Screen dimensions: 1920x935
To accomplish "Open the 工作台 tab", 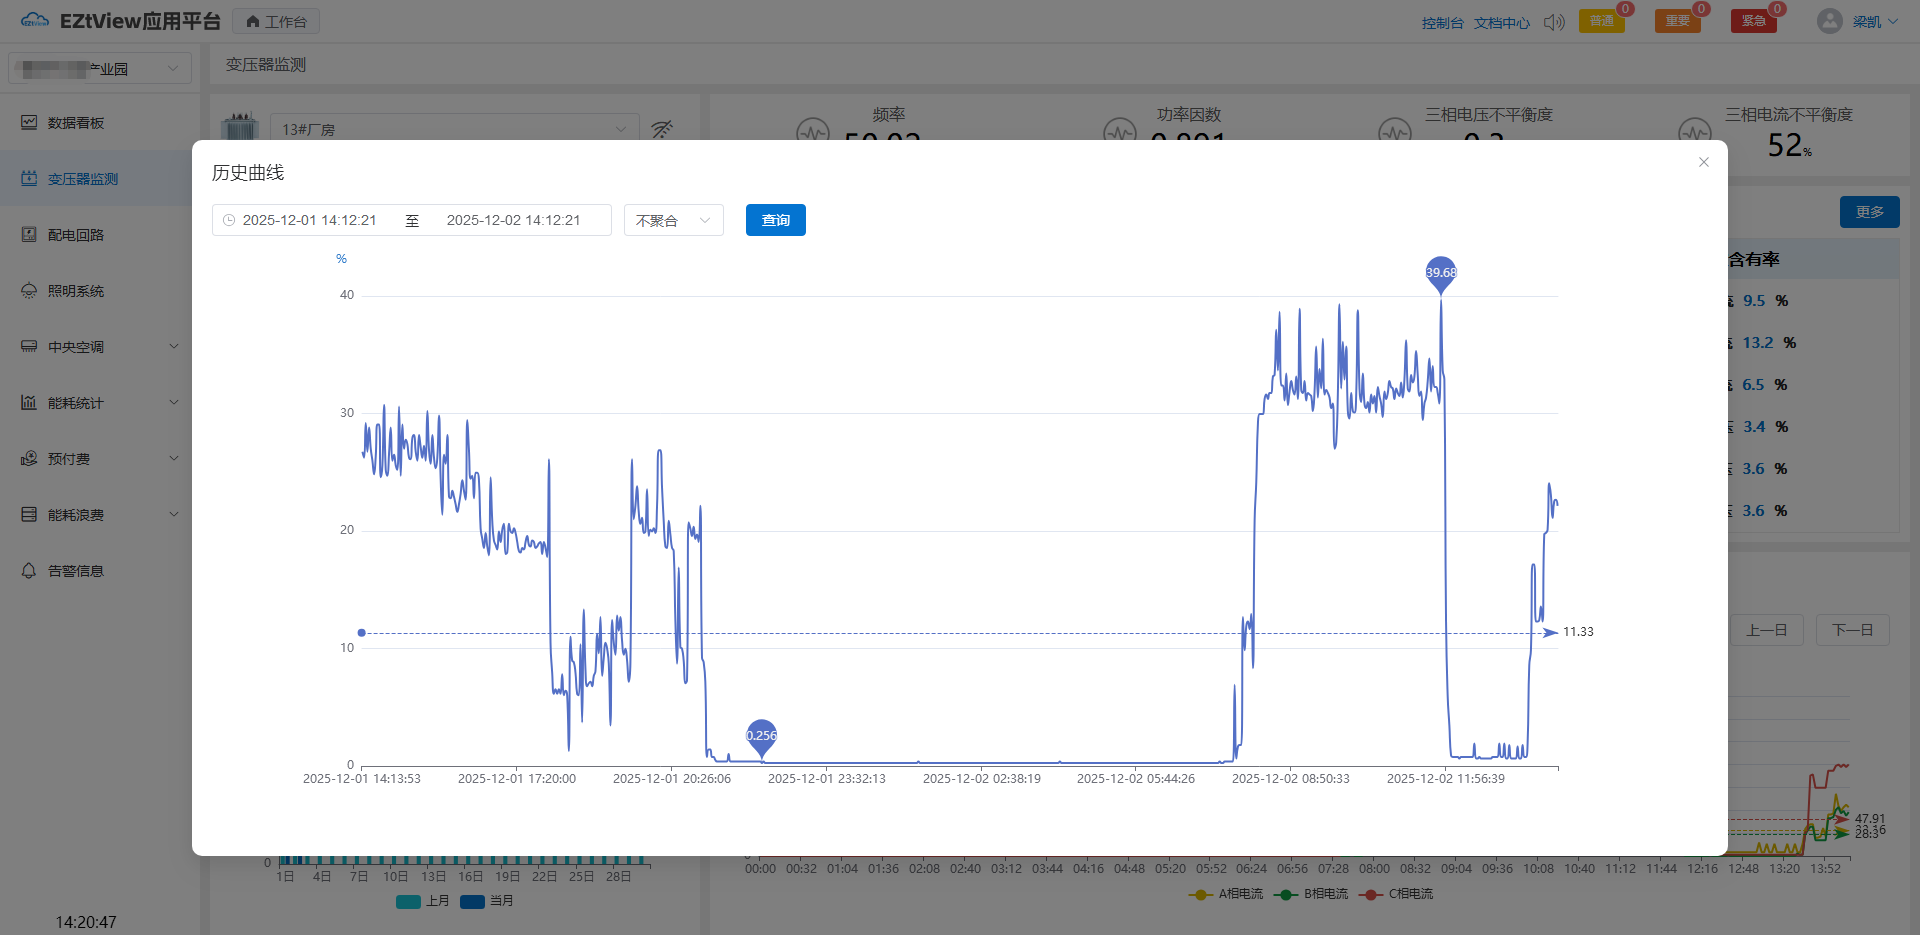I will point(276,21).
